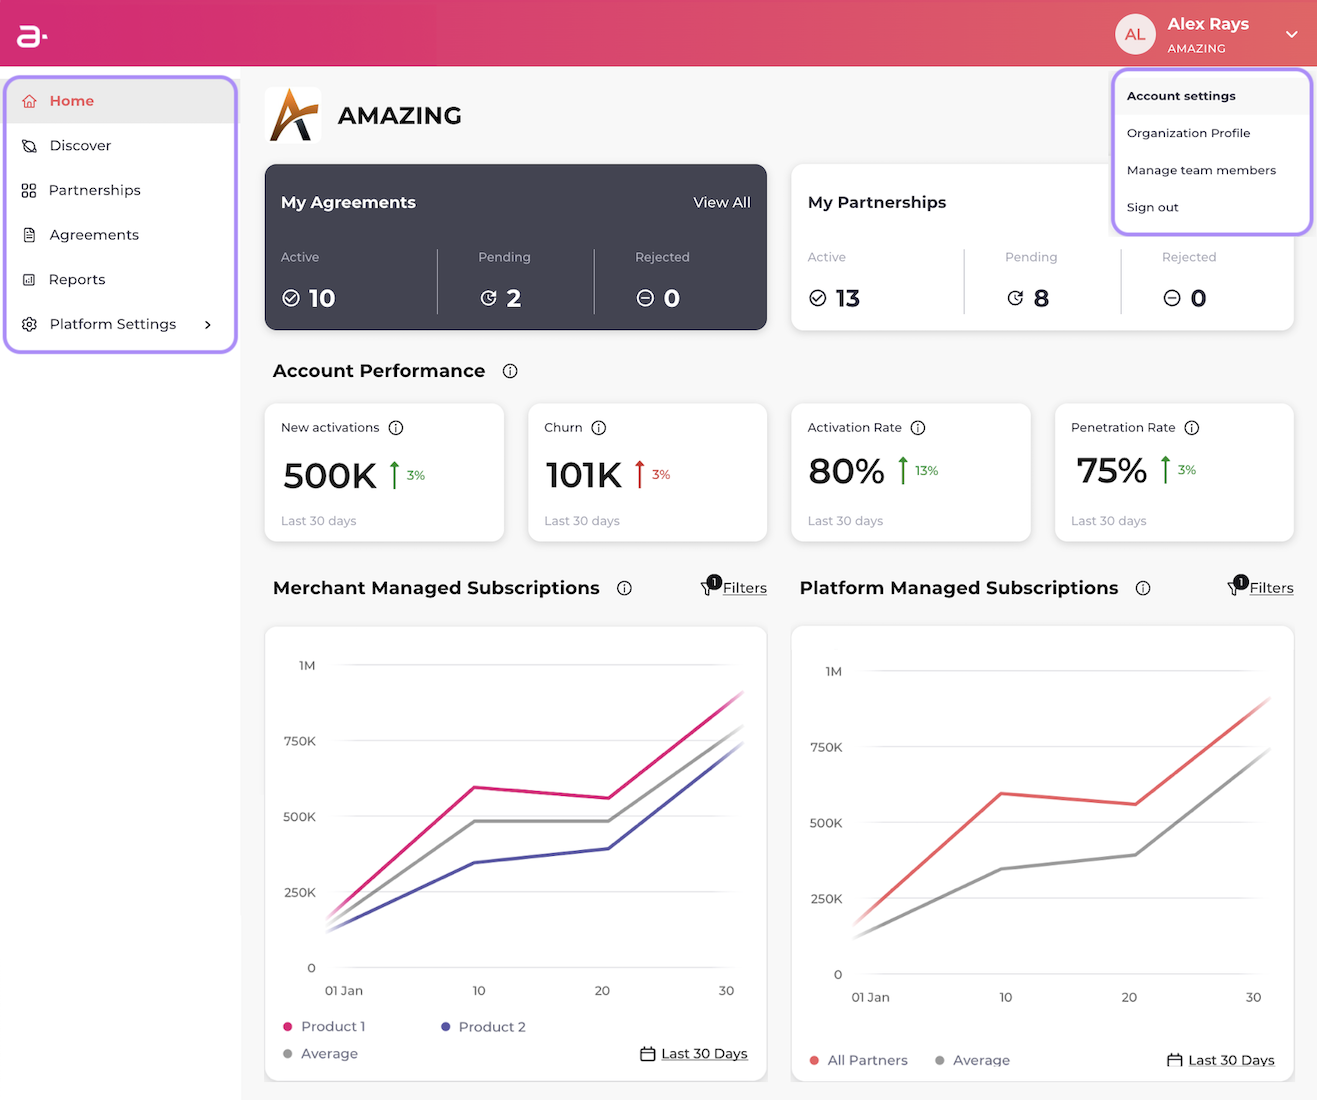Click the Partnerships grid icon

(29, 190)
